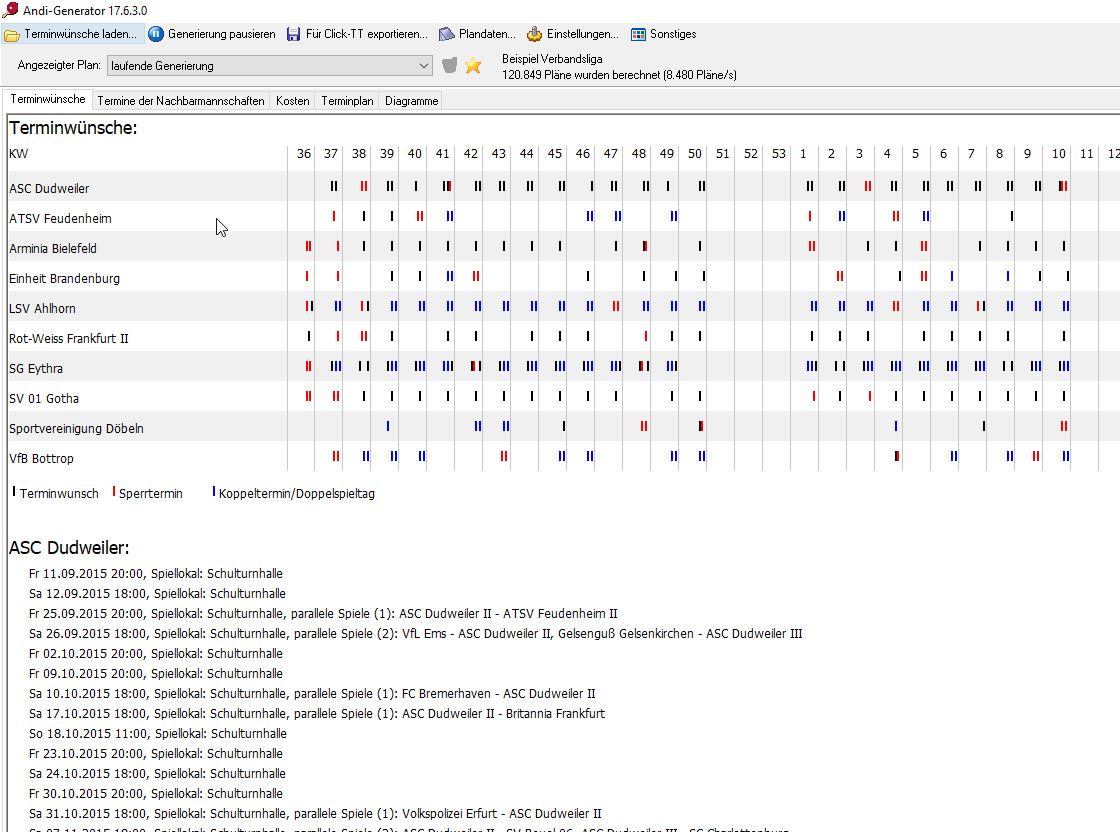
Task: Open the Kosten tab
Action: (293, 101)
